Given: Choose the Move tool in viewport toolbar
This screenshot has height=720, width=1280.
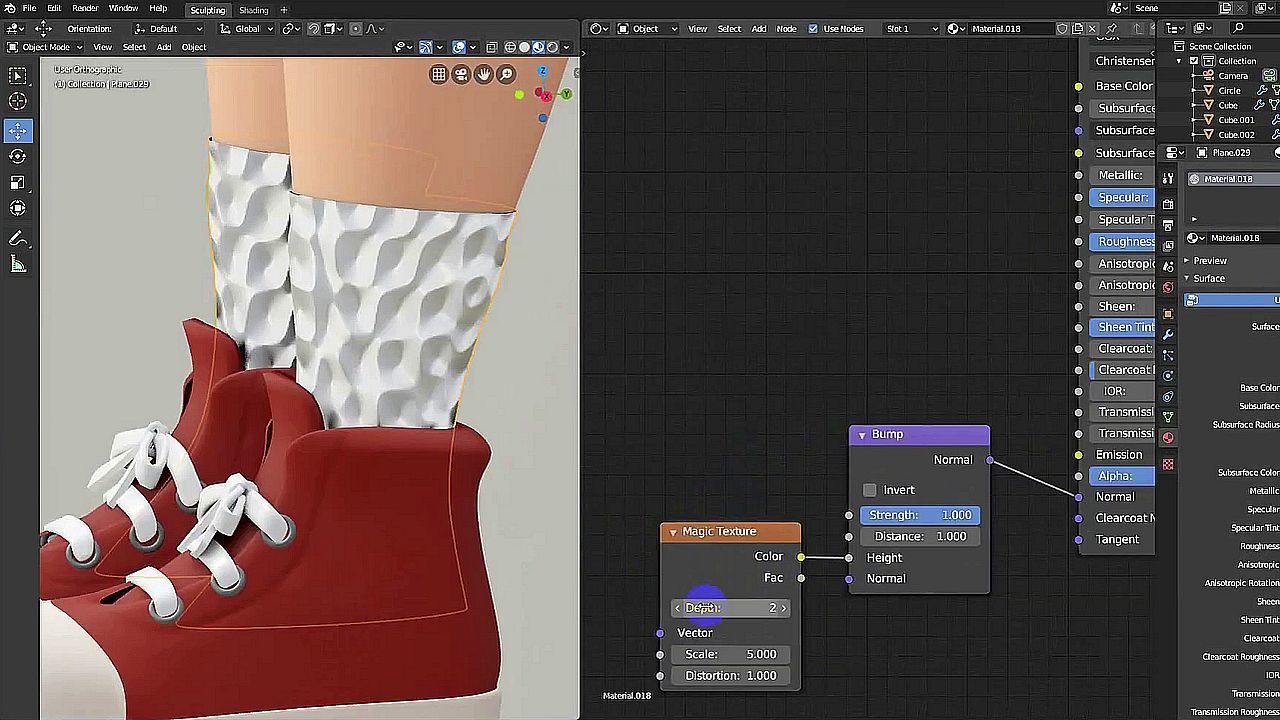Looking at the screenshot, I should (x=18, y=131).
